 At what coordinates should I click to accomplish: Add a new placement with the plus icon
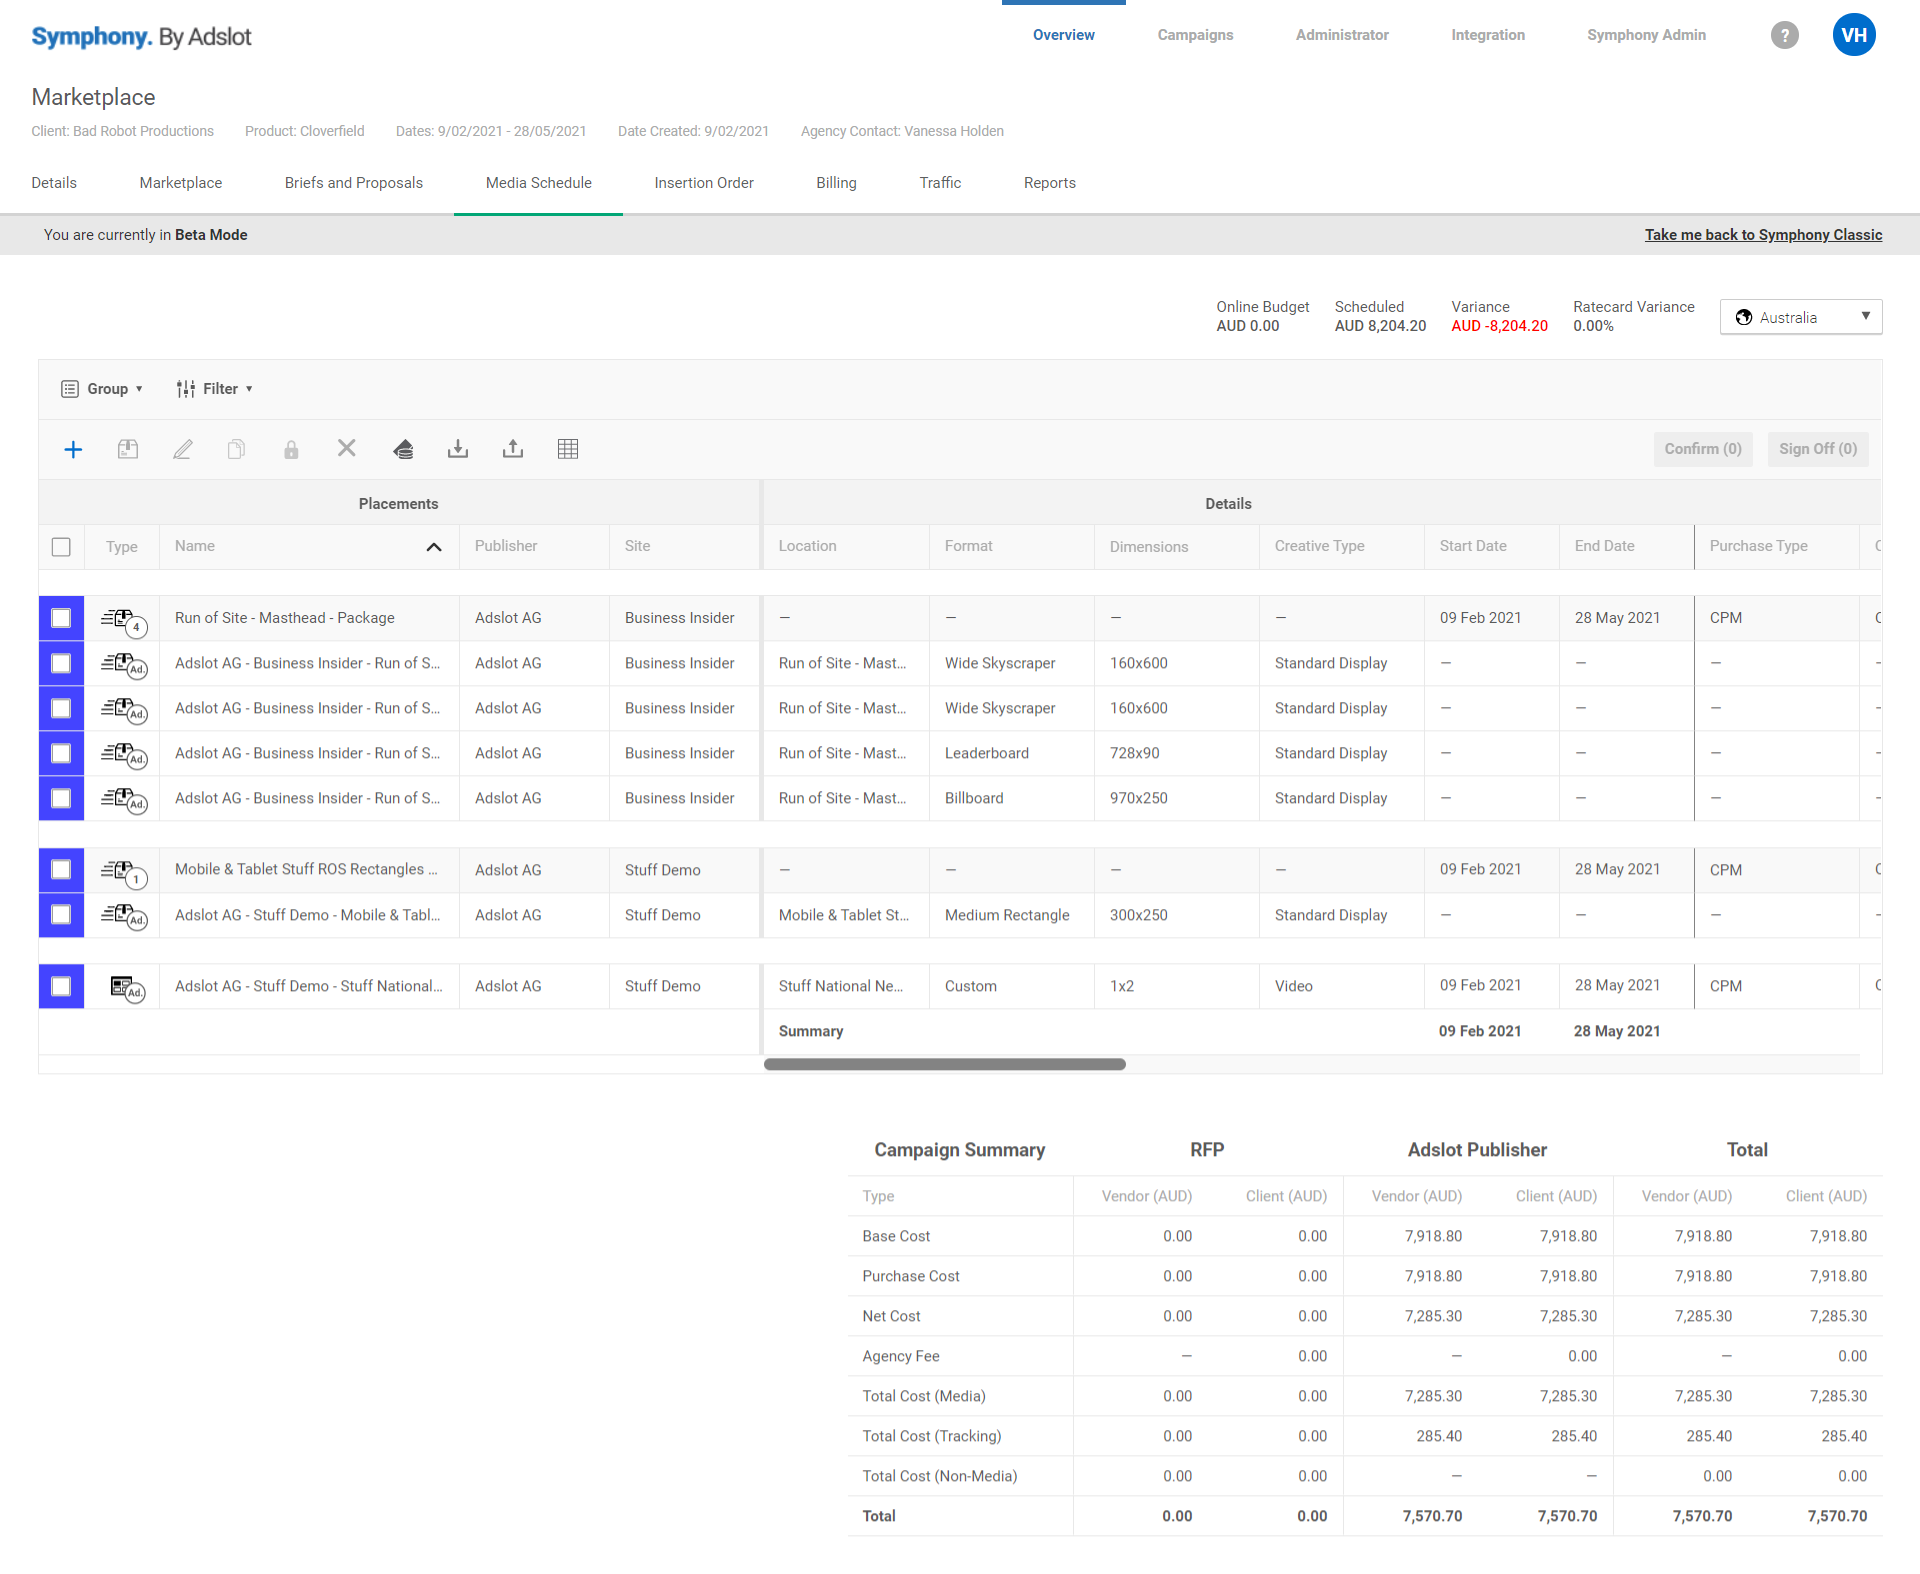click(73, 449)
